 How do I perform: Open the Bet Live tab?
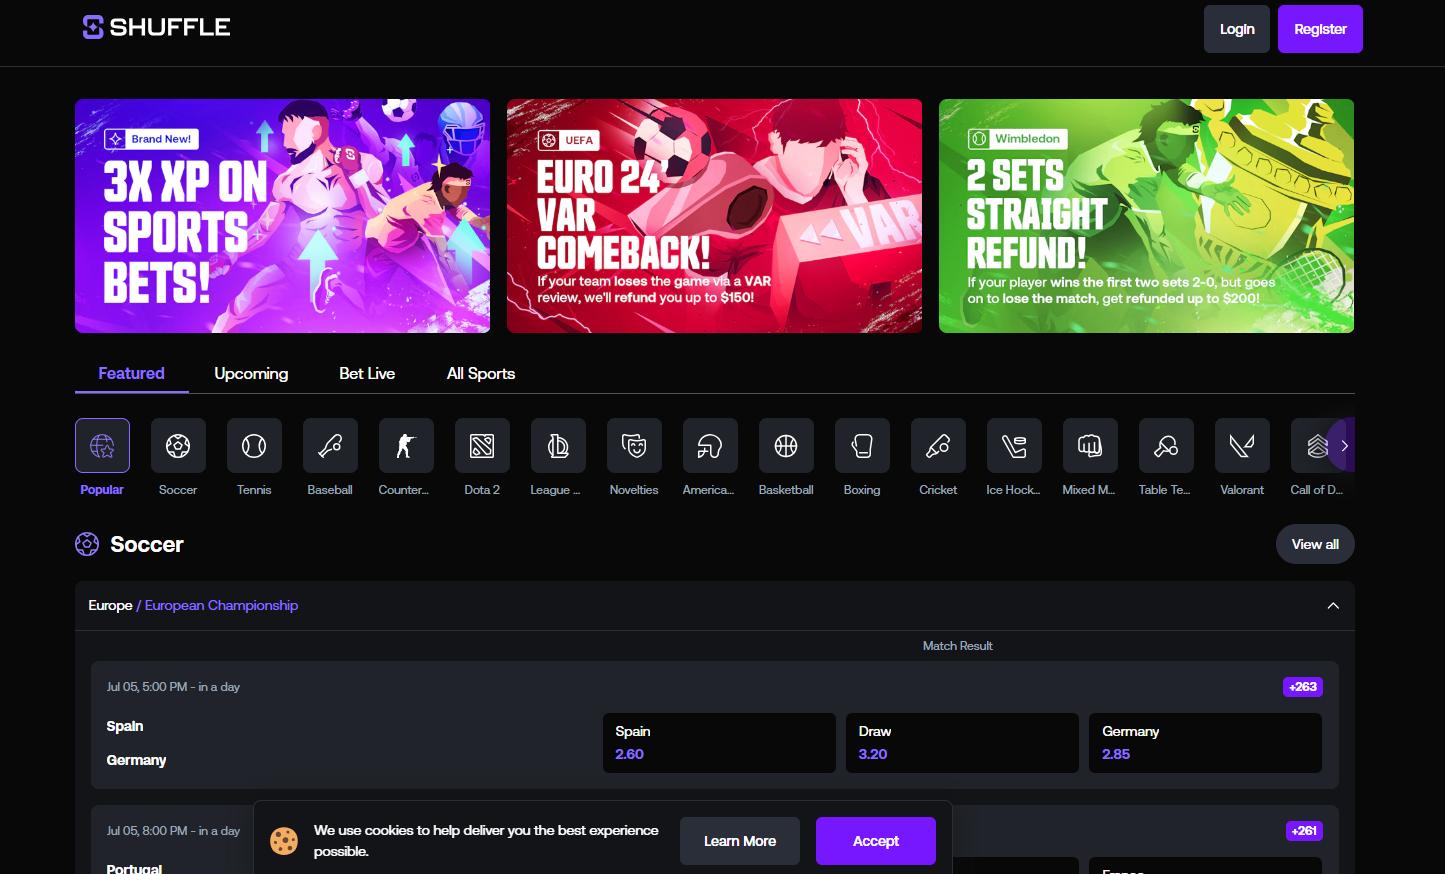(367, 373)
